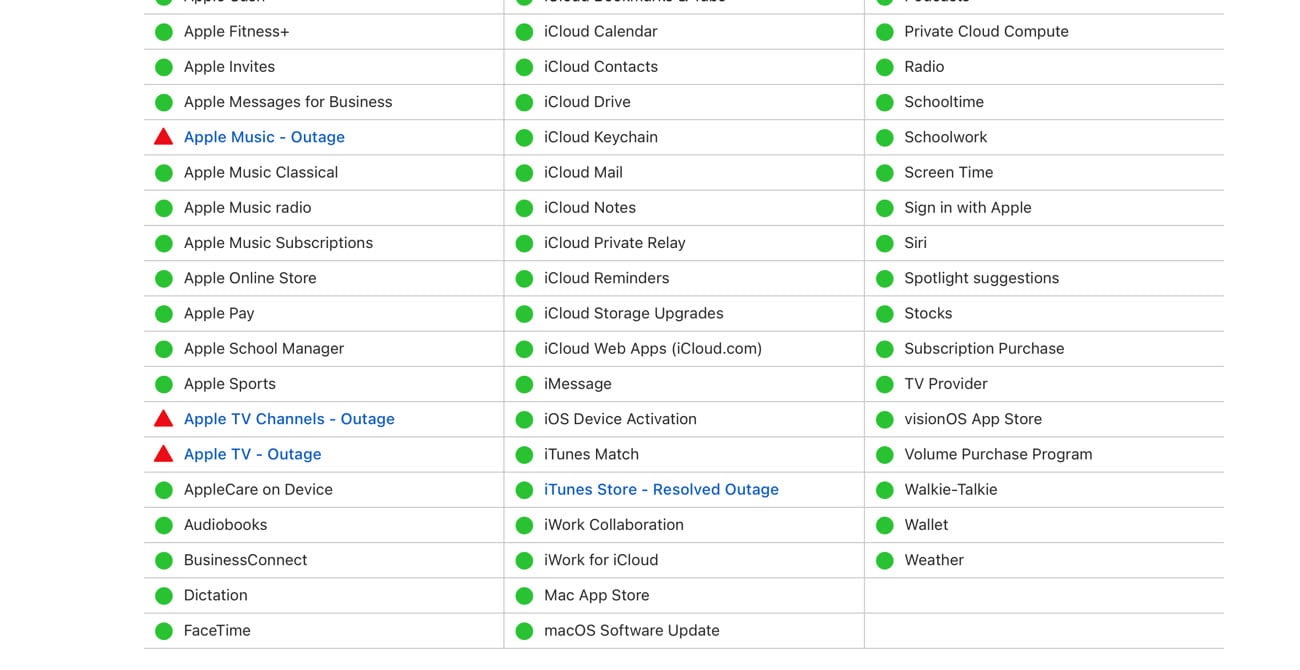Click the green dot next to Apple Pay
This screenshot has width=1300, height=670.
point(164,314)
